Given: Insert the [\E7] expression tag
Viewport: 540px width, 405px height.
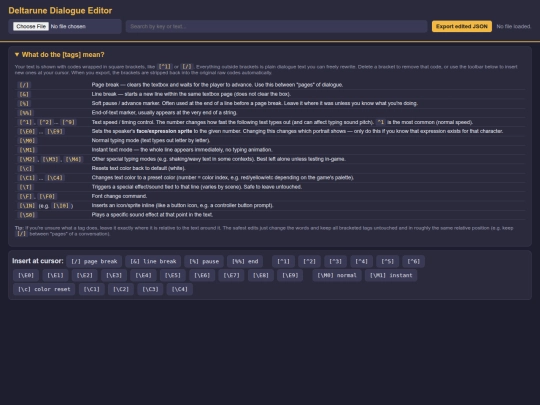Looking at the screenshot, I should click(231, 275).
